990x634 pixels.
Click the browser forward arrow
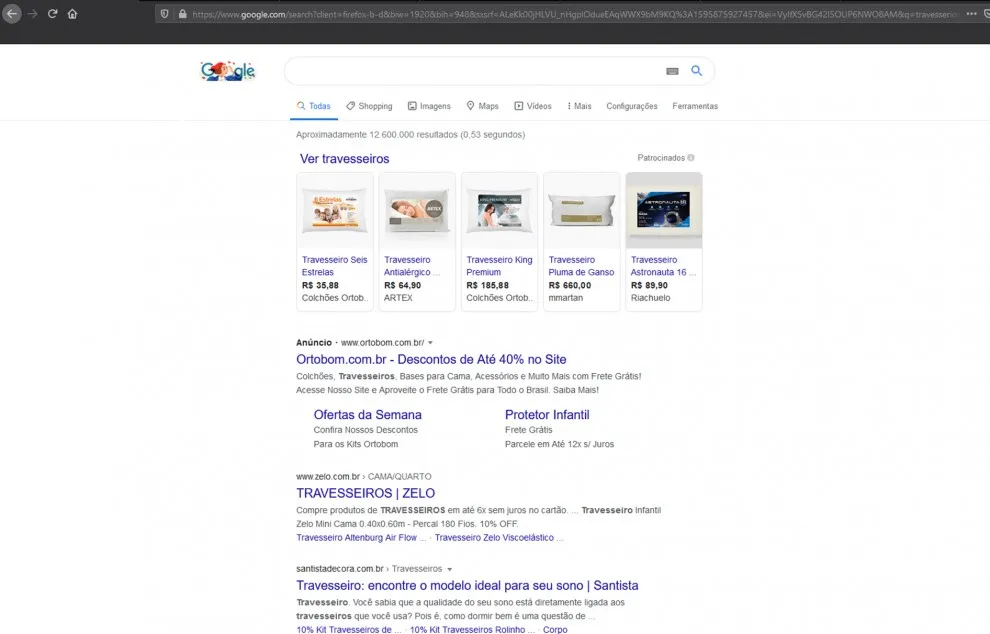(x=32, y=14)
